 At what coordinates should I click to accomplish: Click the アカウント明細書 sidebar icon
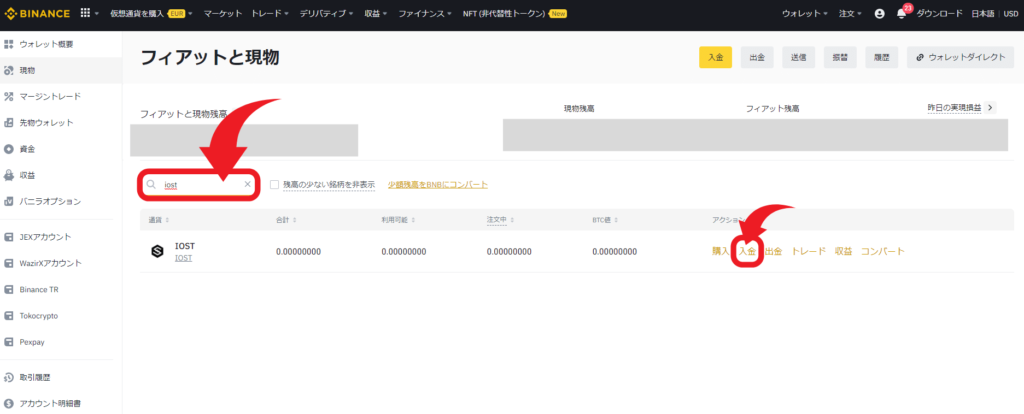tap(8, 404)
